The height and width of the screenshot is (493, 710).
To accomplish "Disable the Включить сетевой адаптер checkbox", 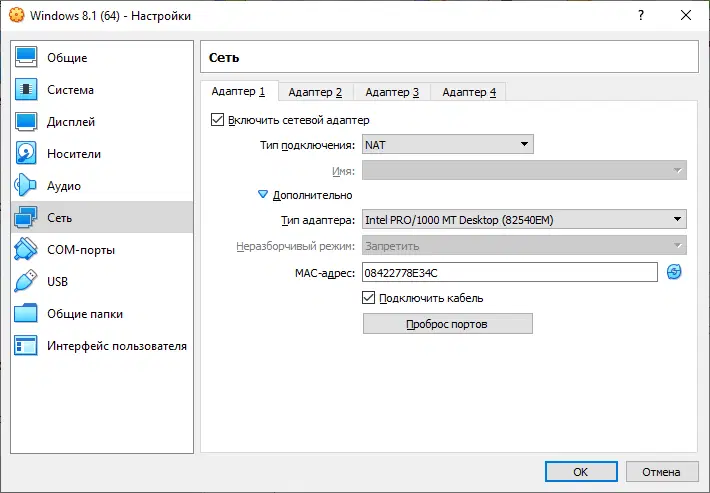I will coord(218,120).
